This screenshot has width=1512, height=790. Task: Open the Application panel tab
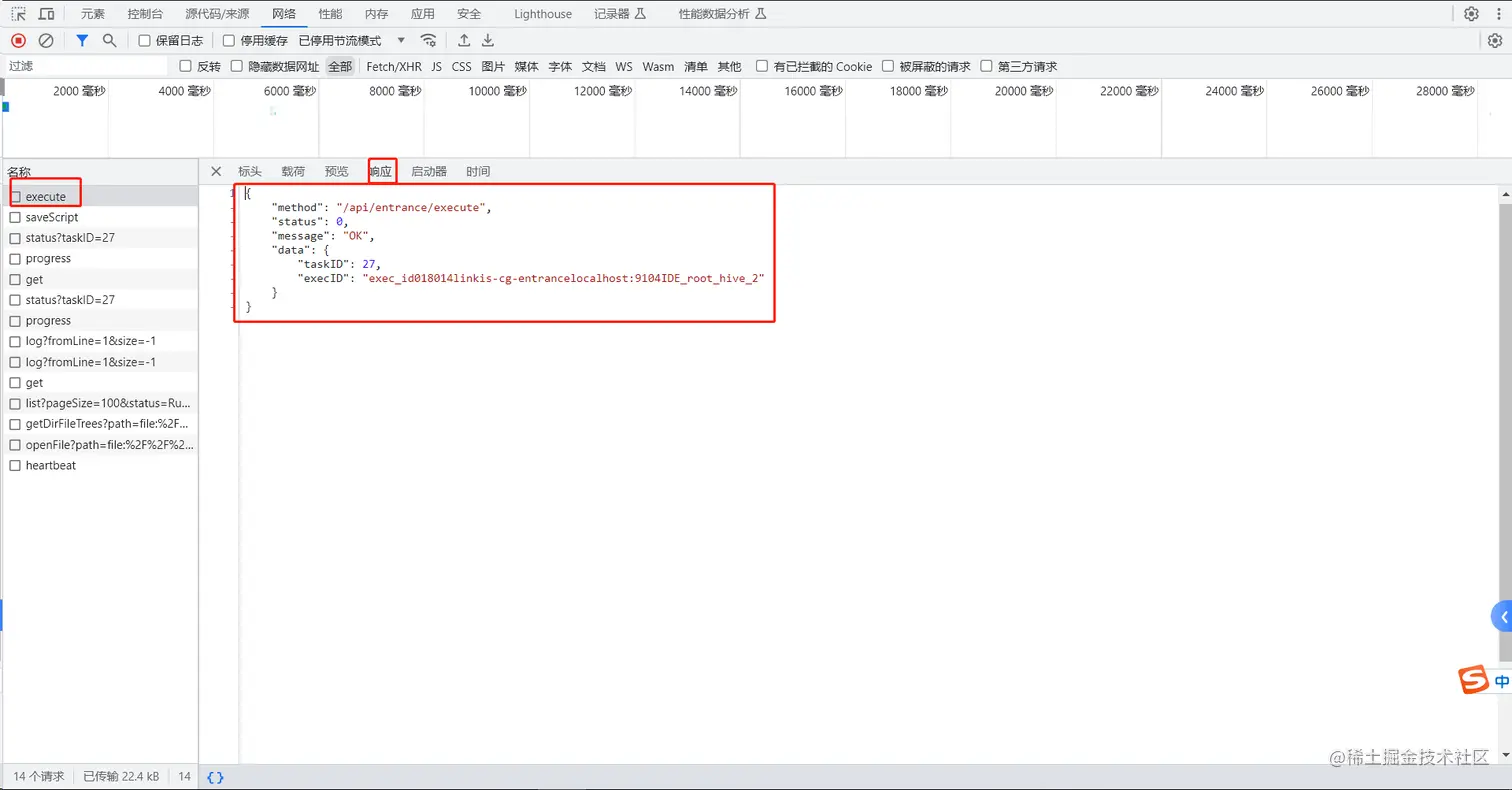[x=423, y=14]
